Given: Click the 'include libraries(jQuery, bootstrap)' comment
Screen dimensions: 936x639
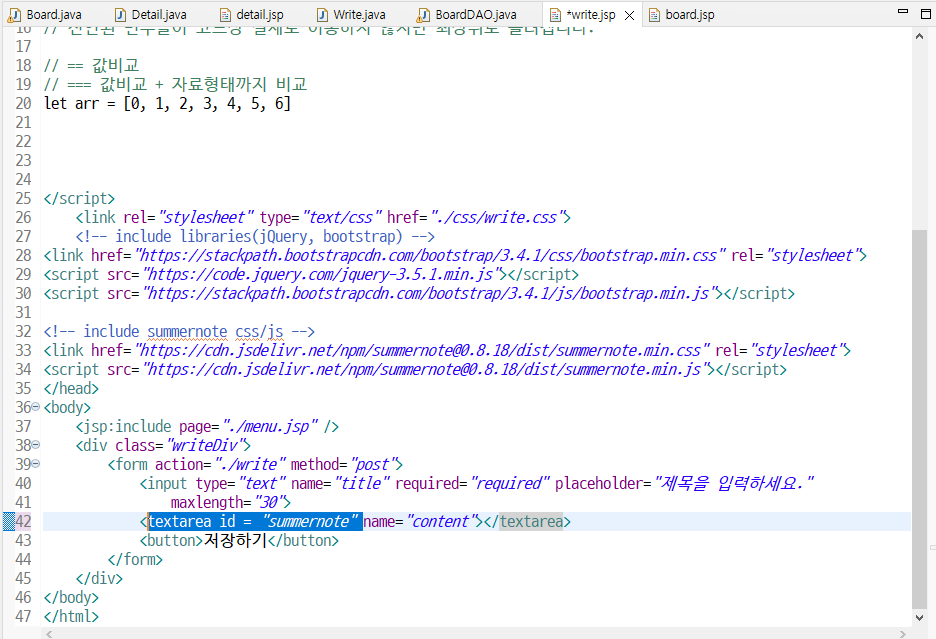Looking at the screenshot, I should pyautogui.click(x=258, y=236).
